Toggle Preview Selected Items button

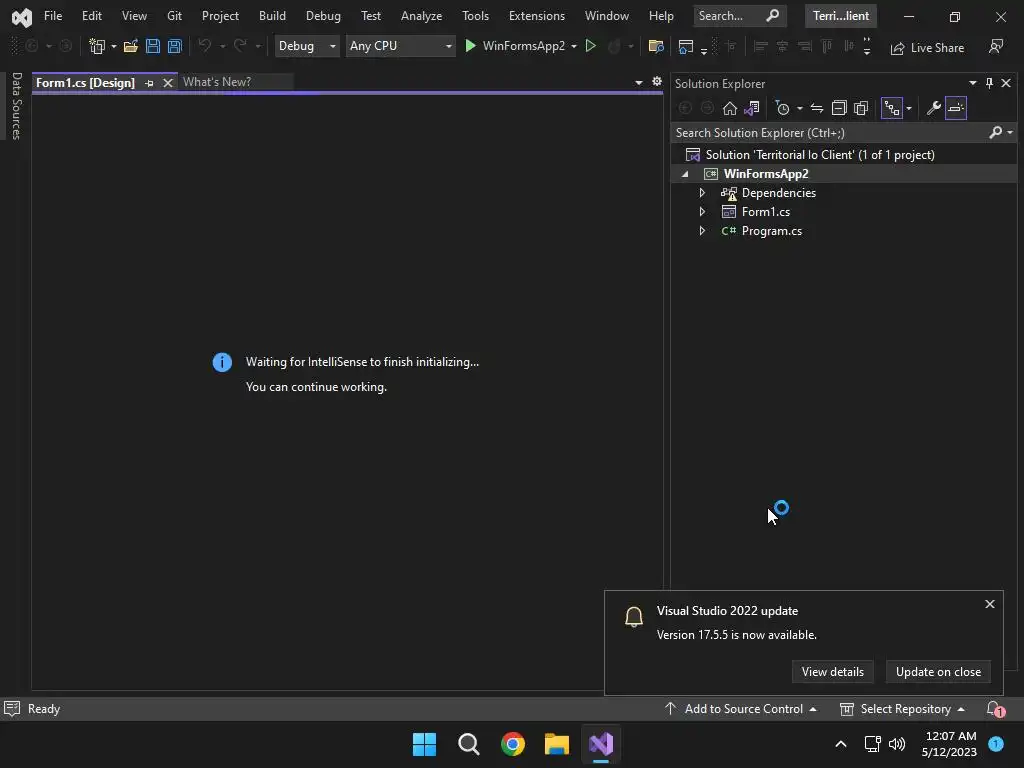pyautogui.click(x=956, y=108)
